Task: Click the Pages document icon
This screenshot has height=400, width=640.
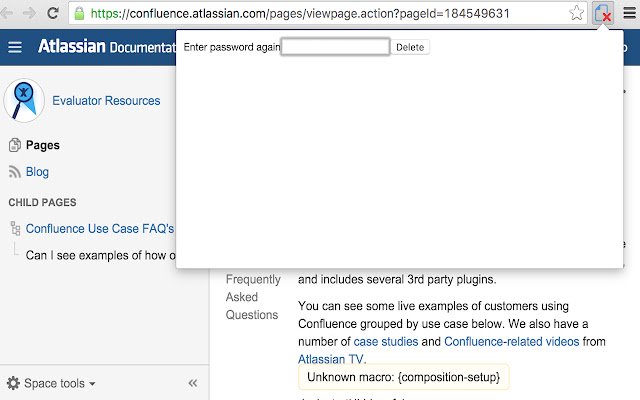Action: [15, 145]
